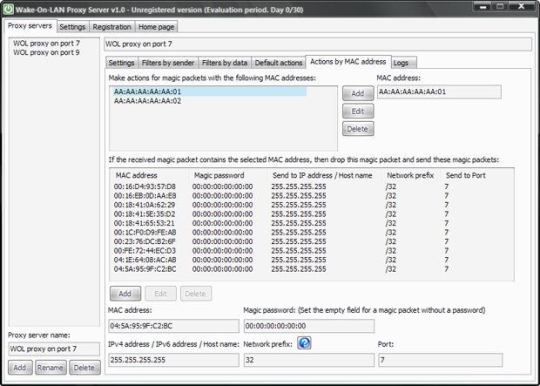The width and height of the screenshot is (540, 386).
Task: Click Add below the magic packets table
Action: tap(125, 294)
